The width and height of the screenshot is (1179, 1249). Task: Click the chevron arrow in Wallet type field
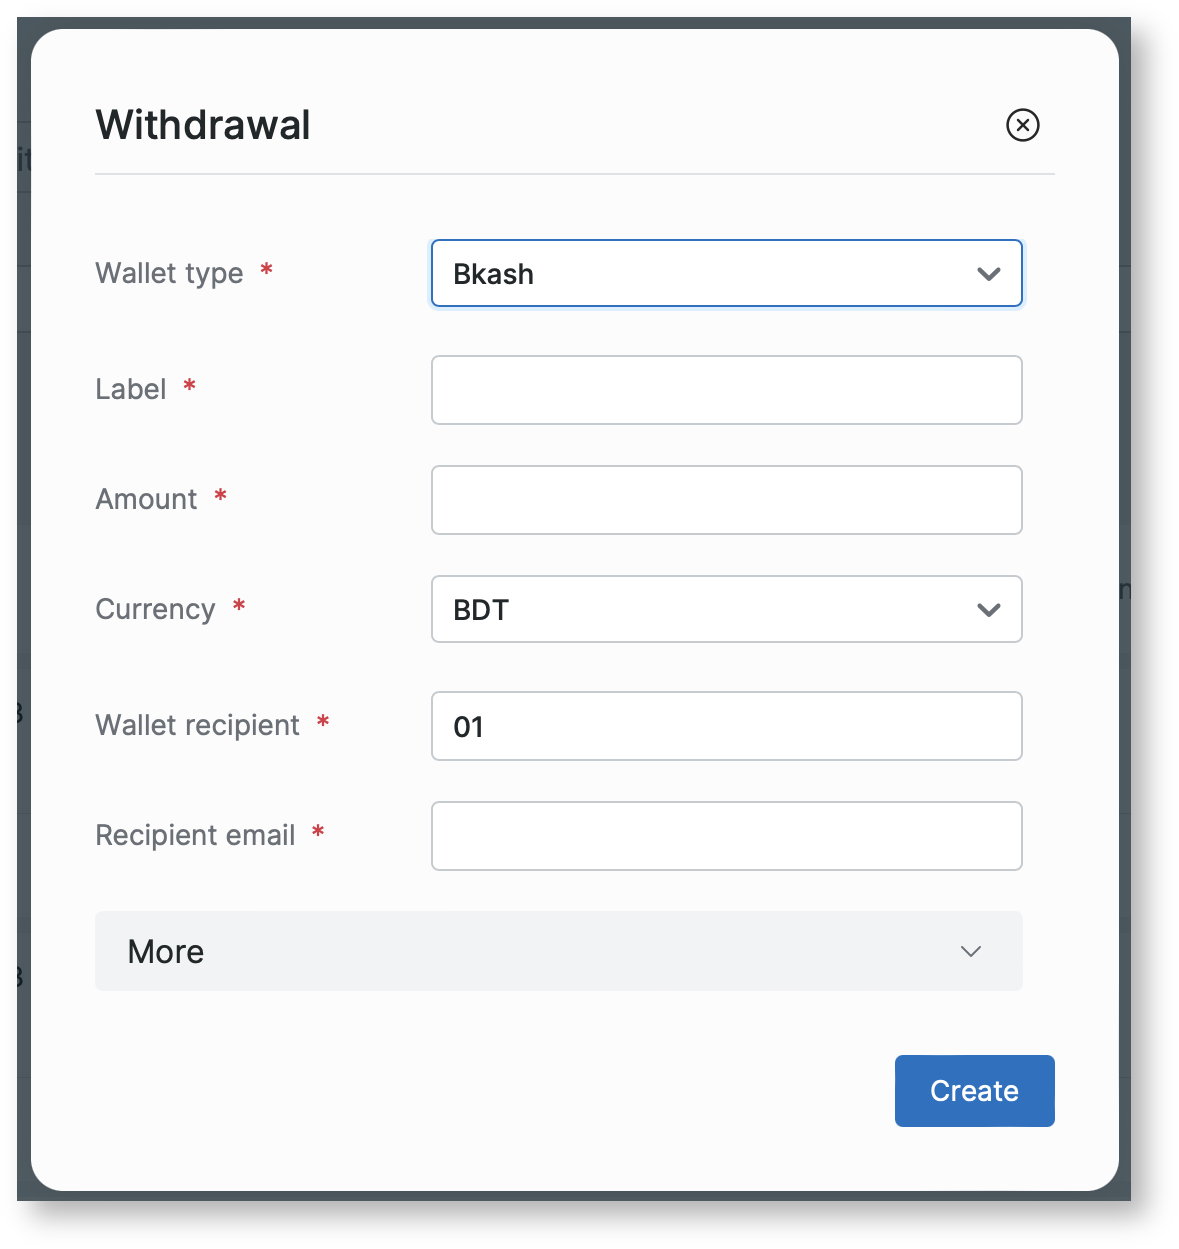(988, 274)
